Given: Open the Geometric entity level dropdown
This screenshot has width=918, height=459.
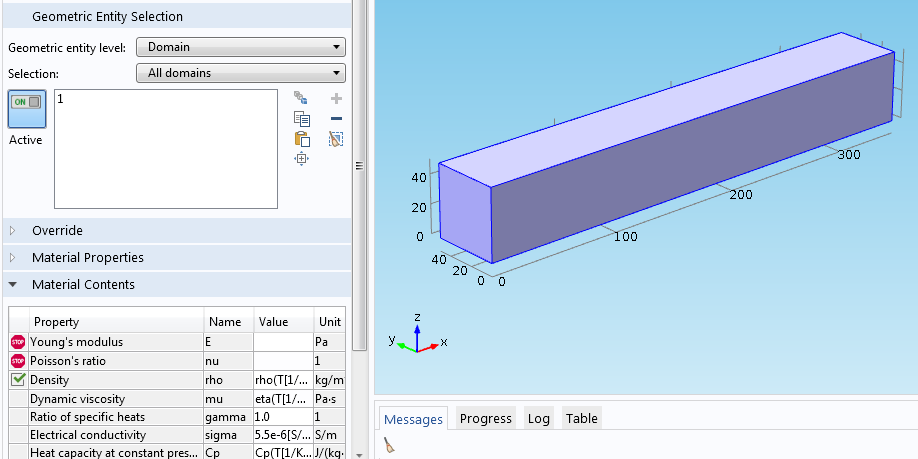Looking at the screenshot, I should (x=240, y=47).
